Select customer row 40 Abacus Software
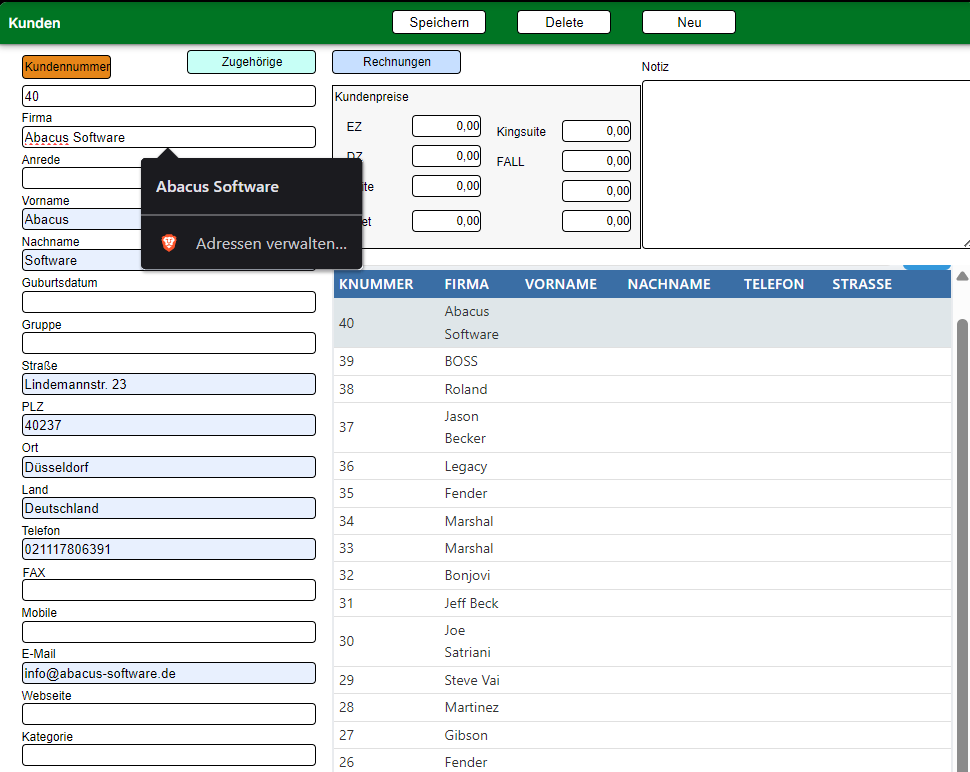Screen dimensions: 970x772 642,323
